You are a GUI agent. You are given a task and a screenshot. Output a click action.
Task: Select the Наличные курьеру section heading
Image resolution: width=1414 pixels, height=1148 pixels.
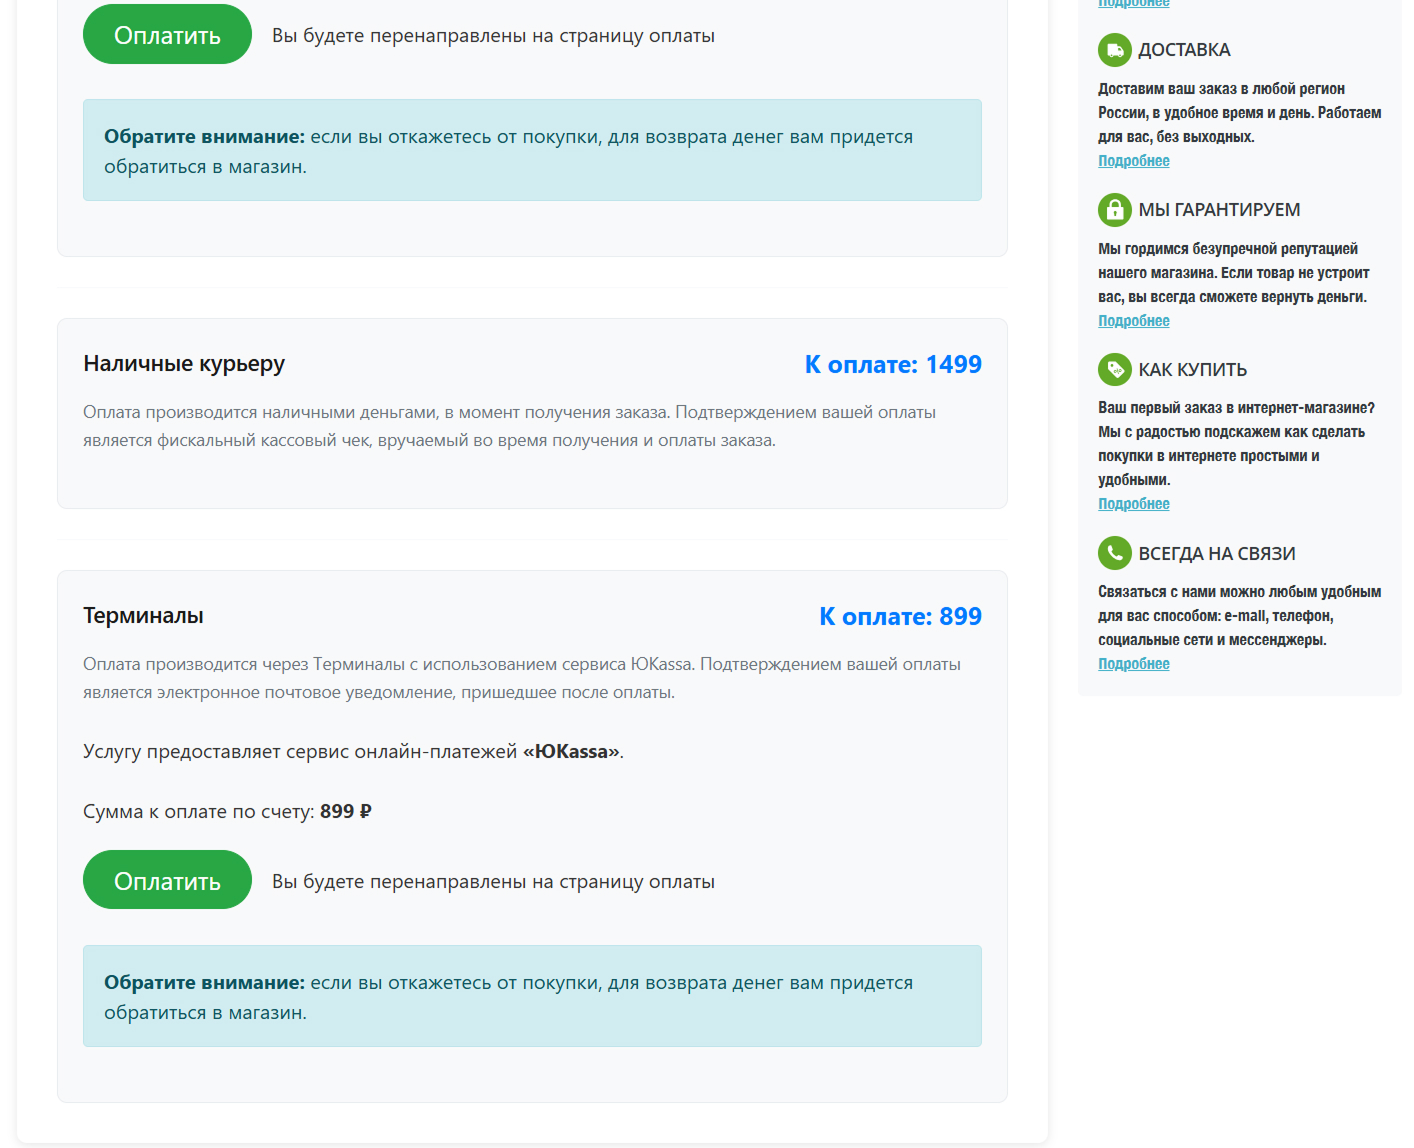coord(184,364)
